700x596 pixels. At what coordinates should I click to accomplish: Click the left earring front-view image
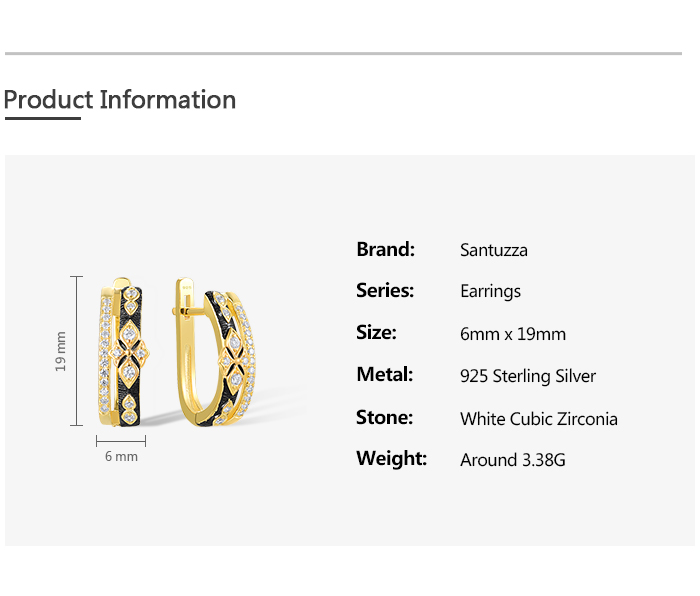pos(122,350)
